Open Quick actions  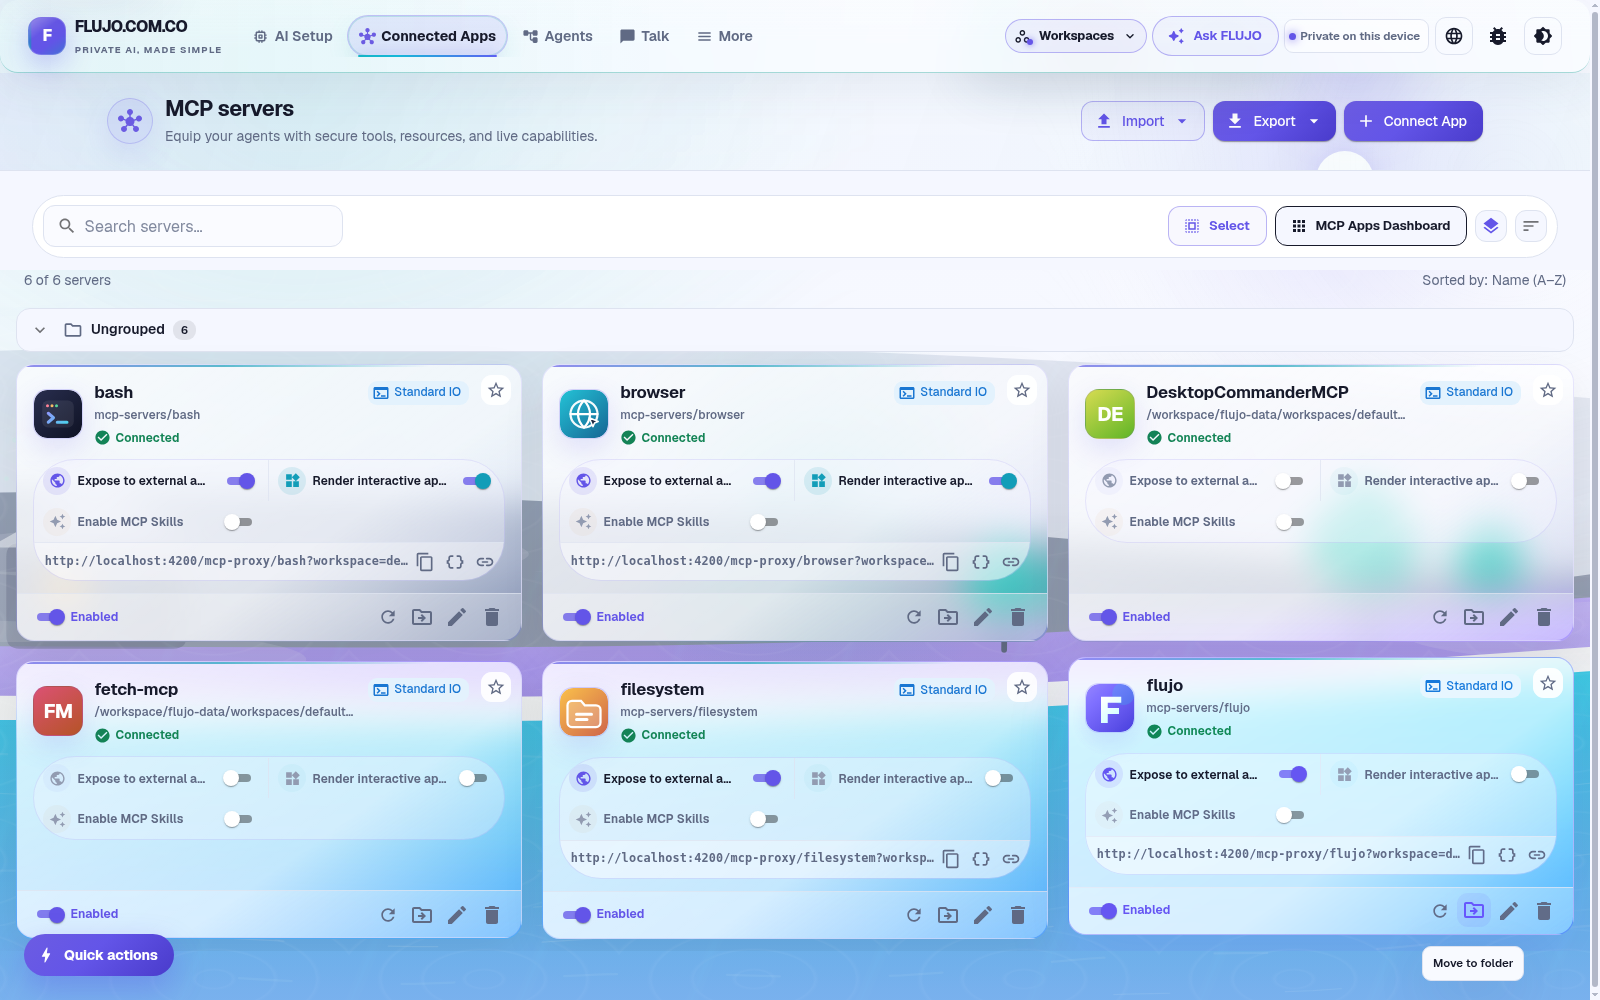pyautogui.click(x=99, y=955)
